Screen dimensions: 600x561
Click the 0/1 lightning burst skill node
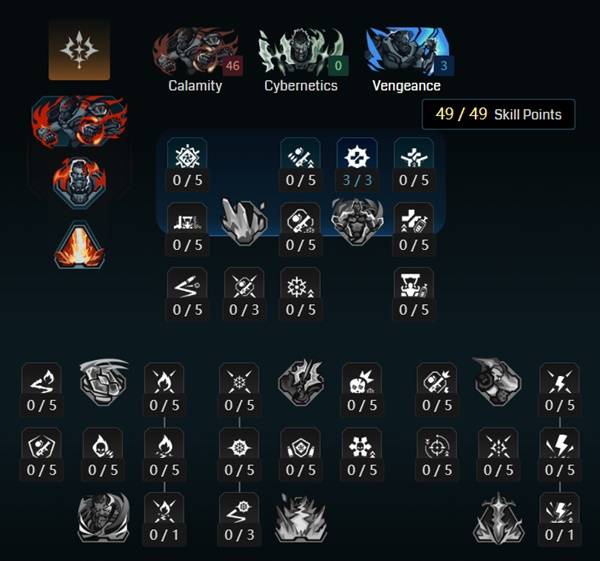(559, 519)
